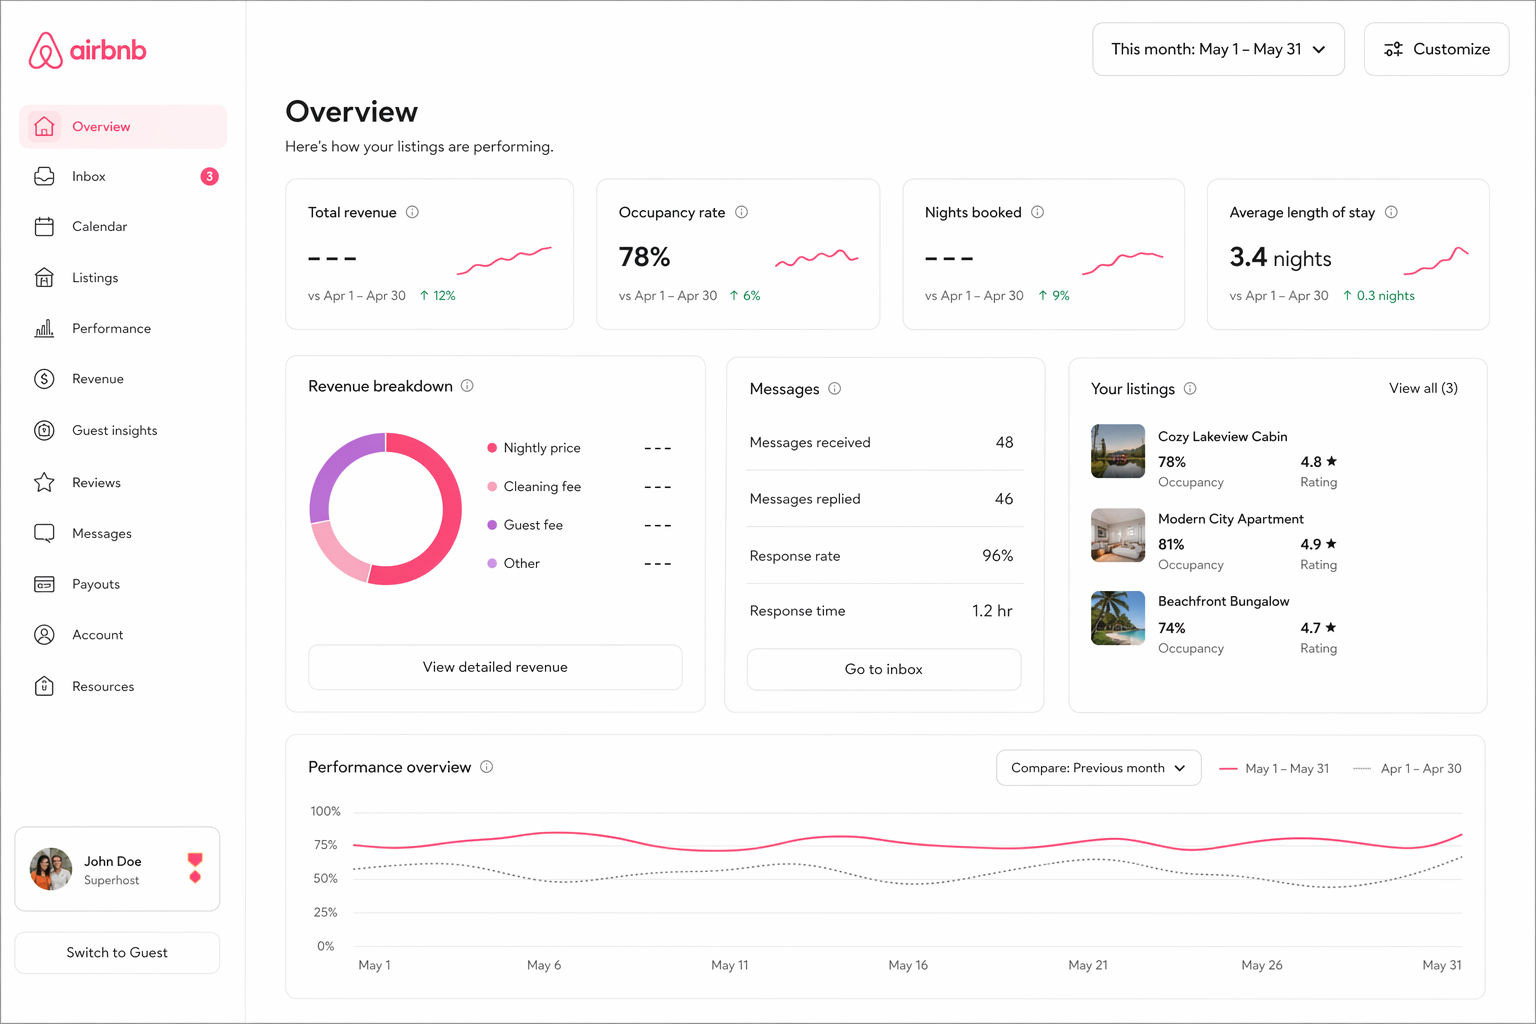The width and height of the screenshot is (1536, 1024).
Task: Click the Performance overview info icon
Action: coord(487,767)
